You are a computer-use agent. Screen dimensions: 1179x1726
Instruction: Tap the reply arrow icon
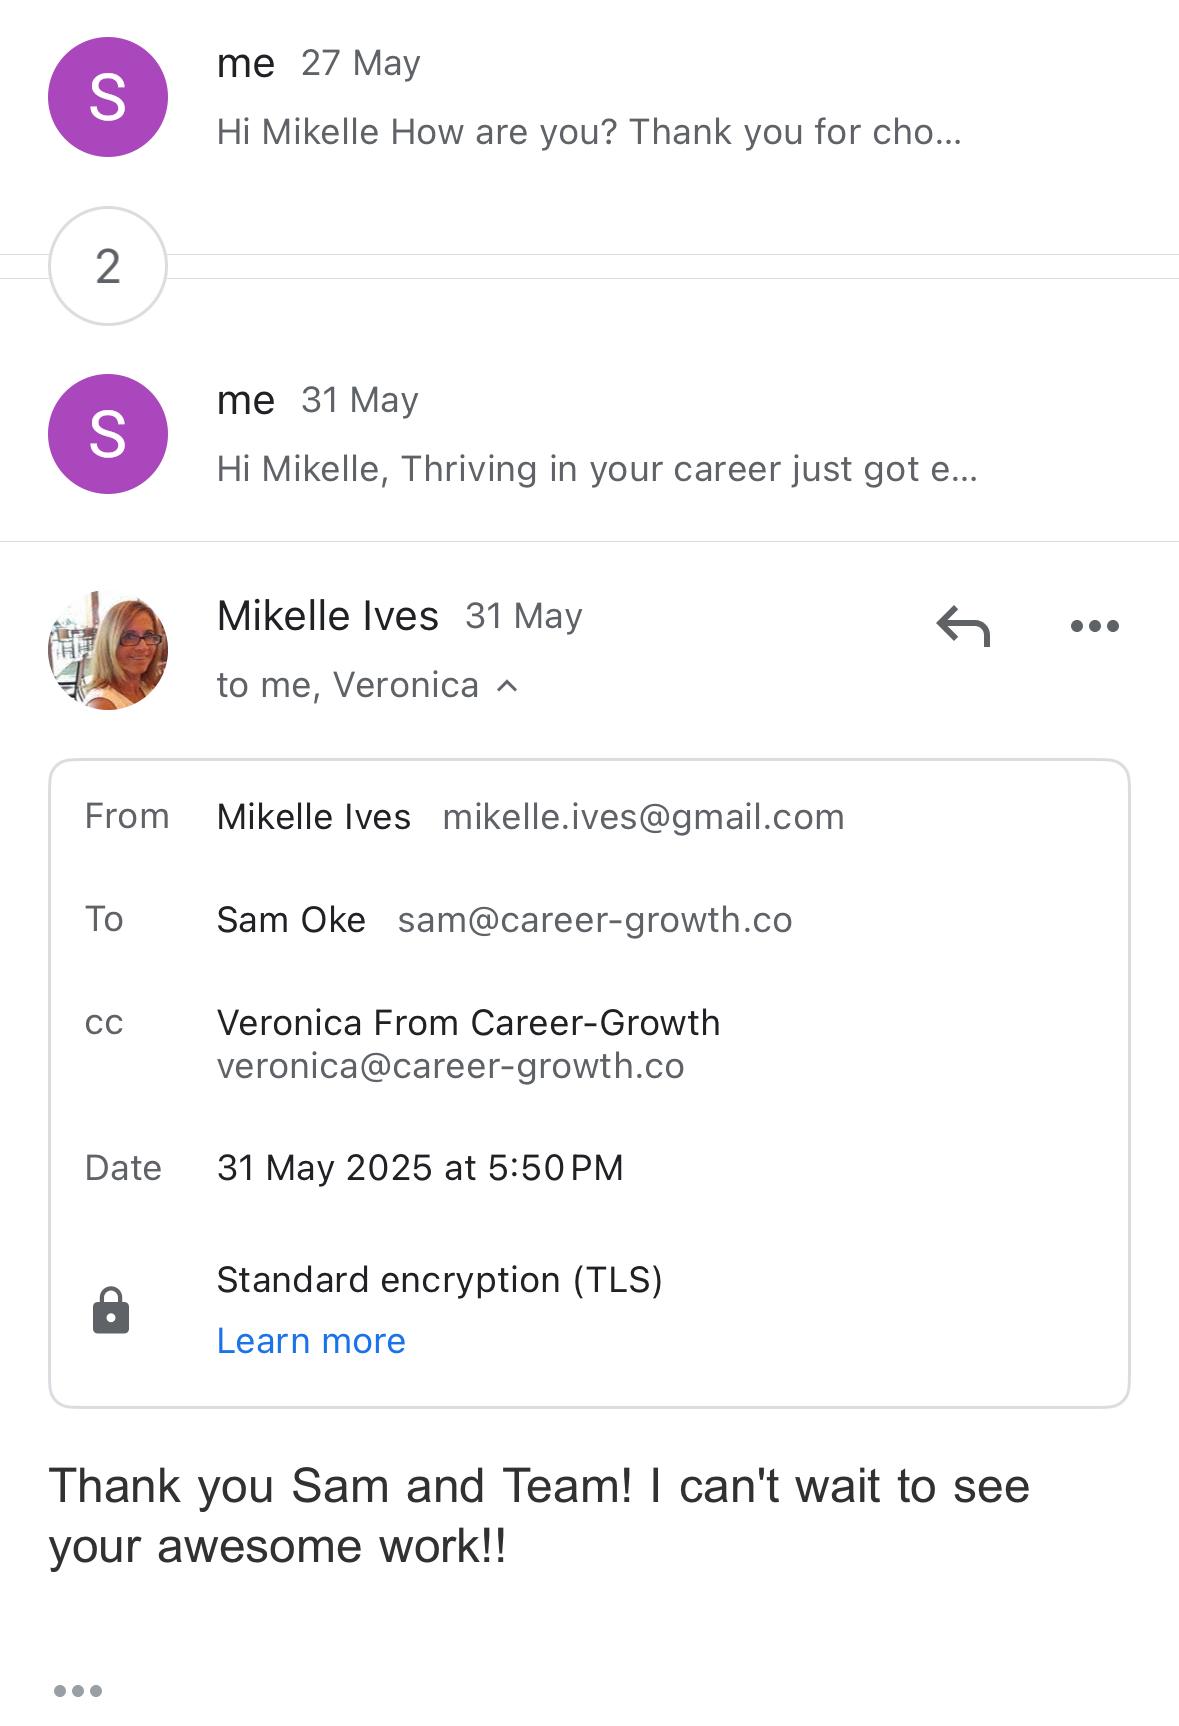point(963,627)
